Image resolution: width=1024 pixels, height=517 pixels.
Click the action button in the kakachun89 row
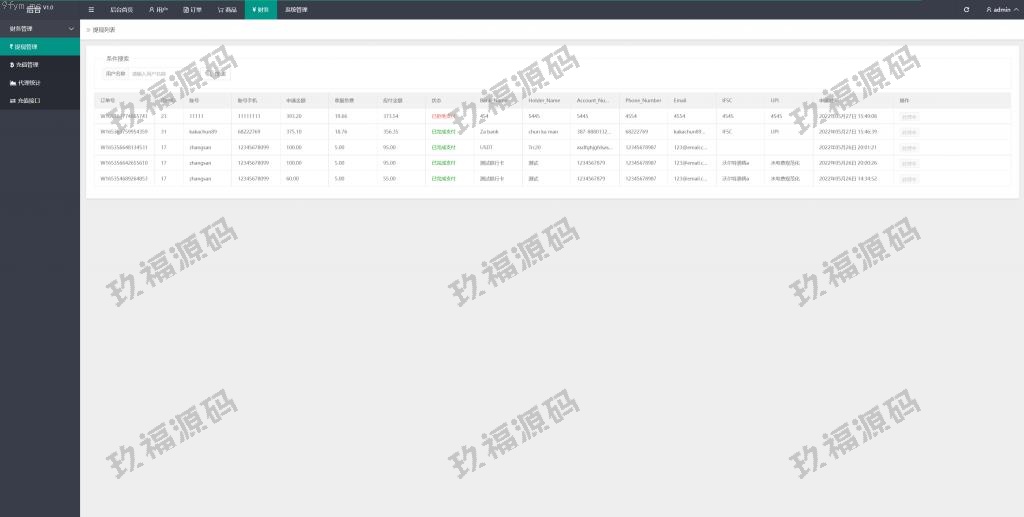tap(908, 131)
